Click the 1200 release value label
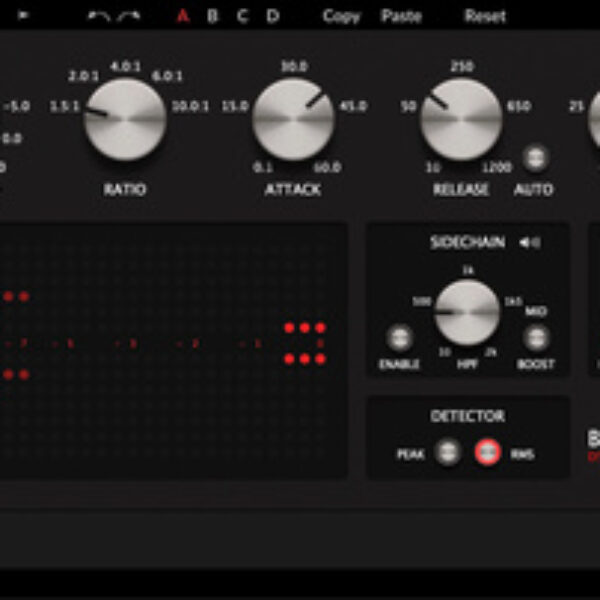Image resolution: width=600 pixels, height=600 pixels. (497, 167)
